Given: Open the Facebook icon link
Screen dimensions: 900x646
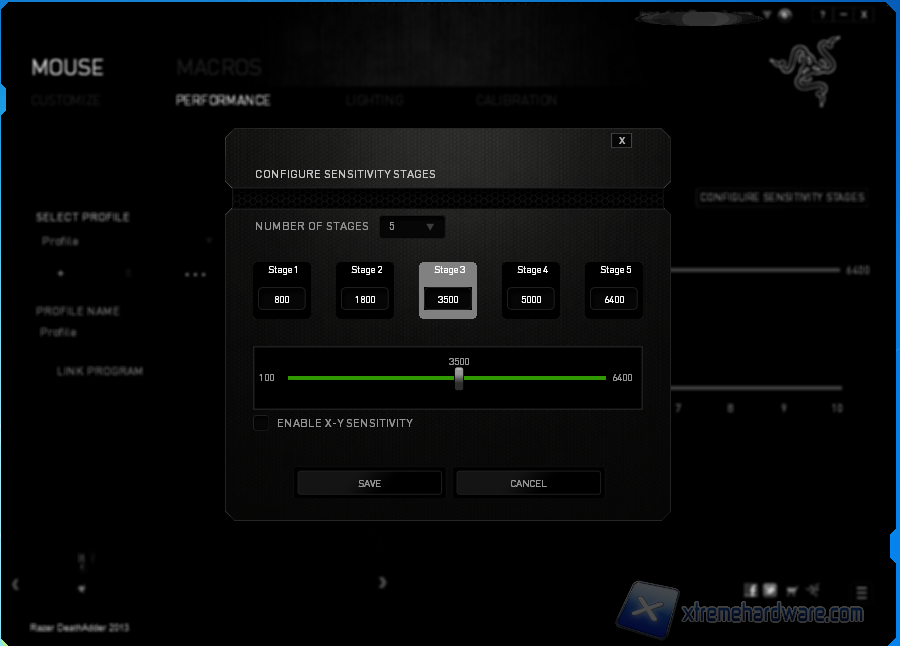Looking at the screenshot, I should [751, 591].
